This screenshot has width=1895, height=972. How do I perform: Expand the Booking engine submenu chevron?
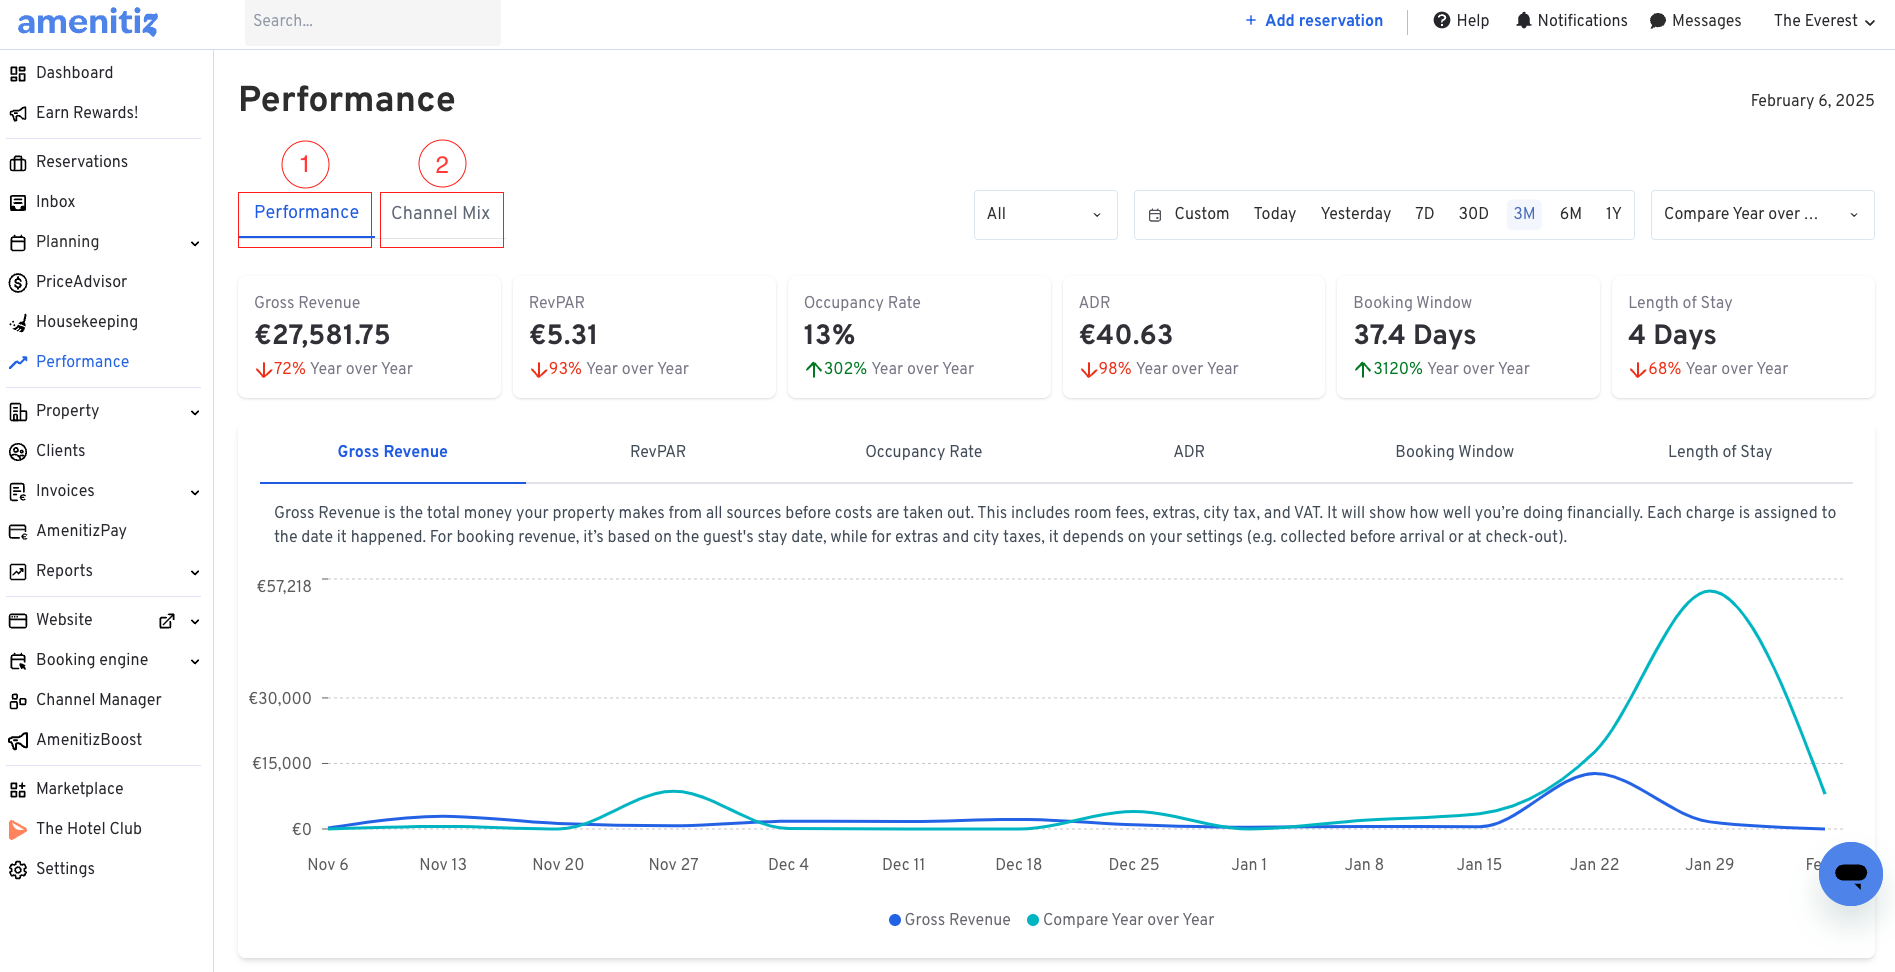coord(195,661)
